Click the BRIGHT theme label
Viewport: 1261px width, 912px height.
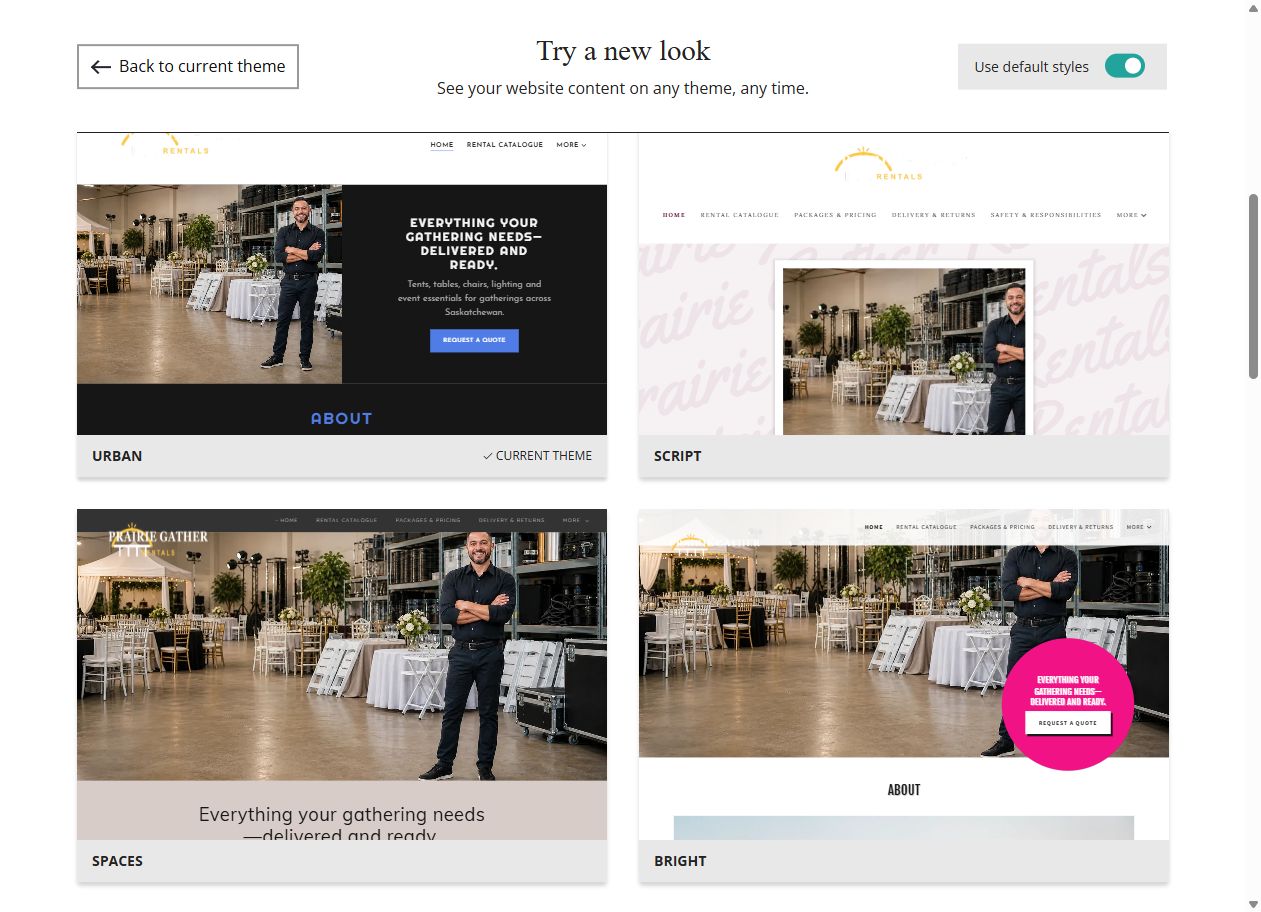pyautogui.click(x=680, y=861)
